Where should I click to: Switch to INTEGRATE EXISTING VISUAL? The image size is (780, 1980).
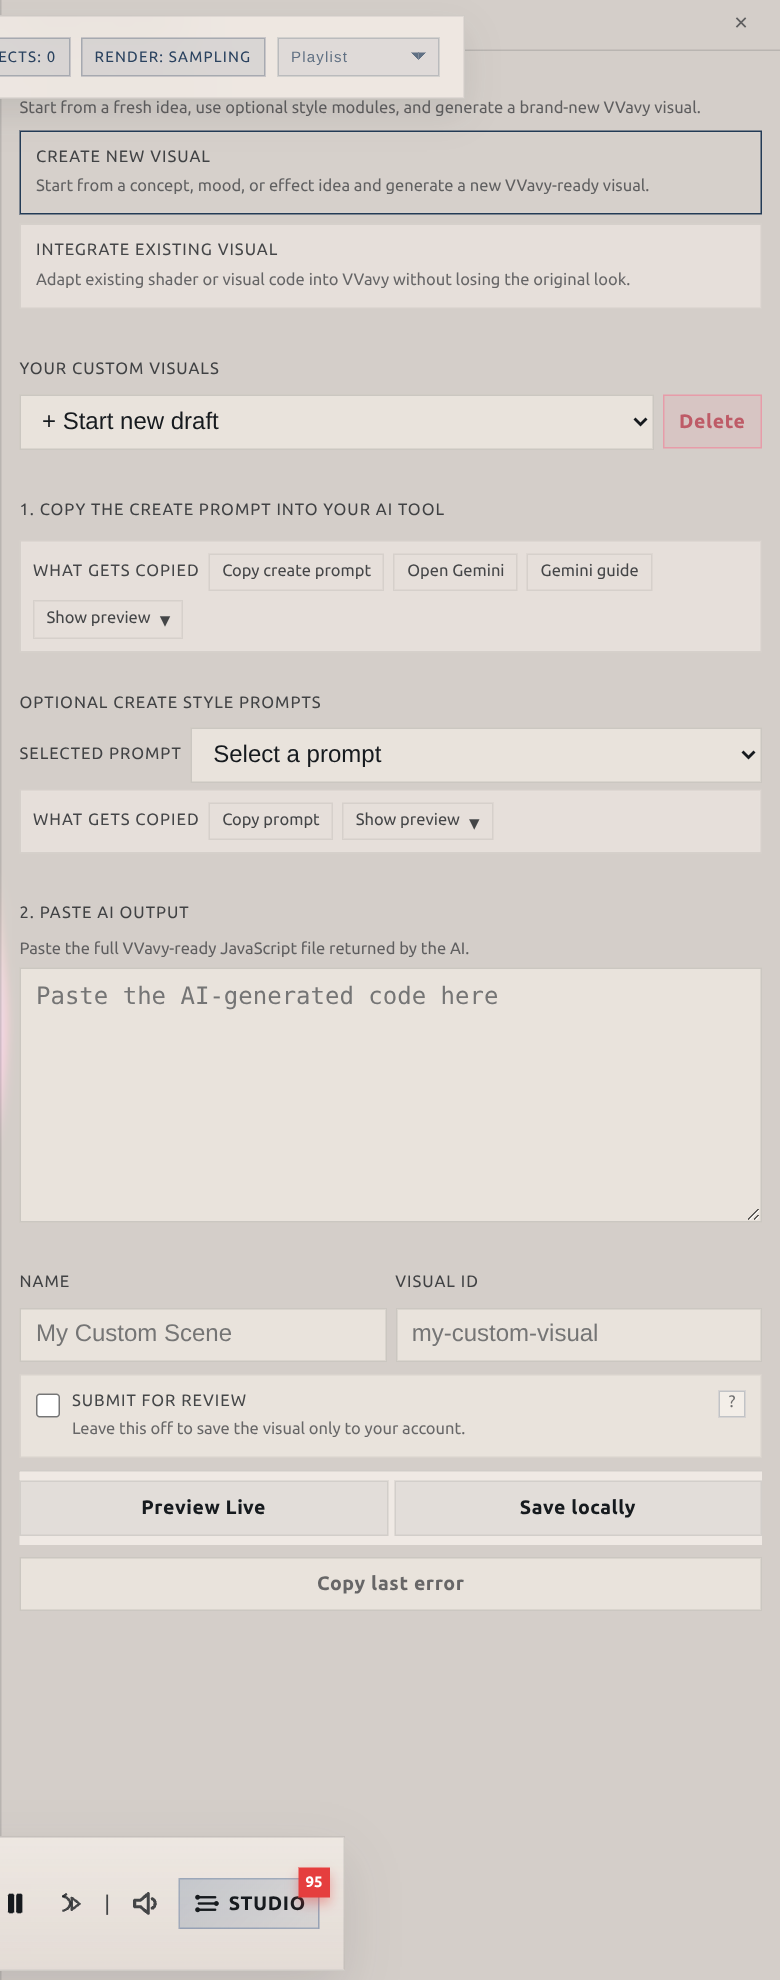[390, 264]
